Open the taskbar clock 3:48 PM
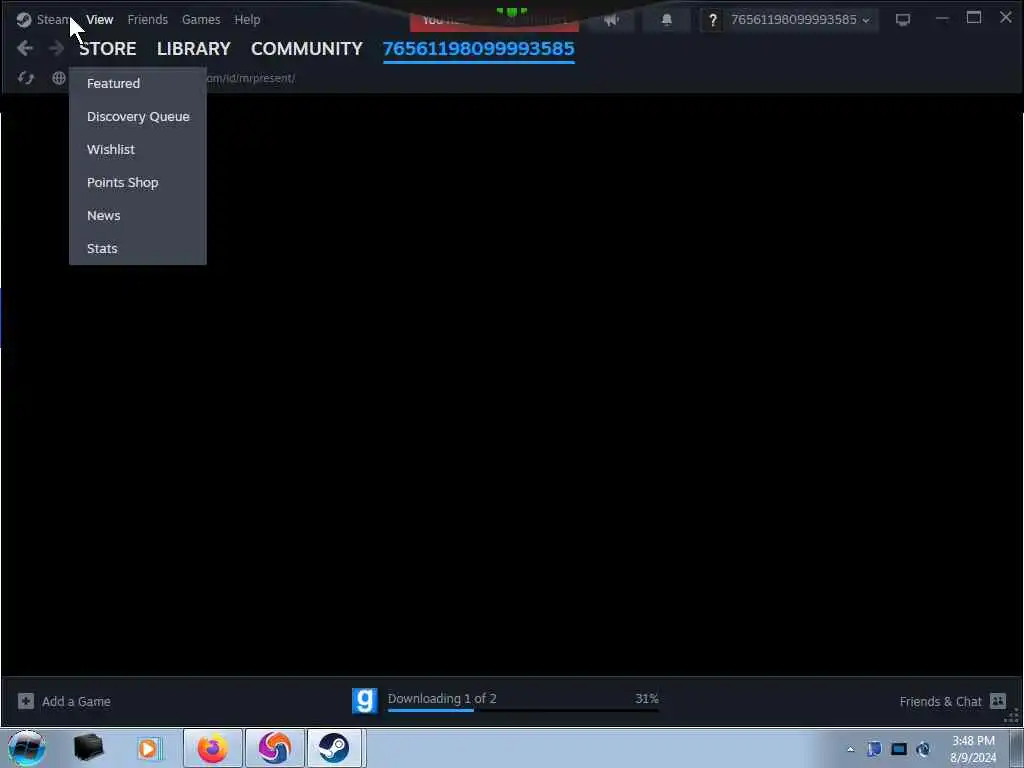1024x768 pixels. click(x=973, y=749)
